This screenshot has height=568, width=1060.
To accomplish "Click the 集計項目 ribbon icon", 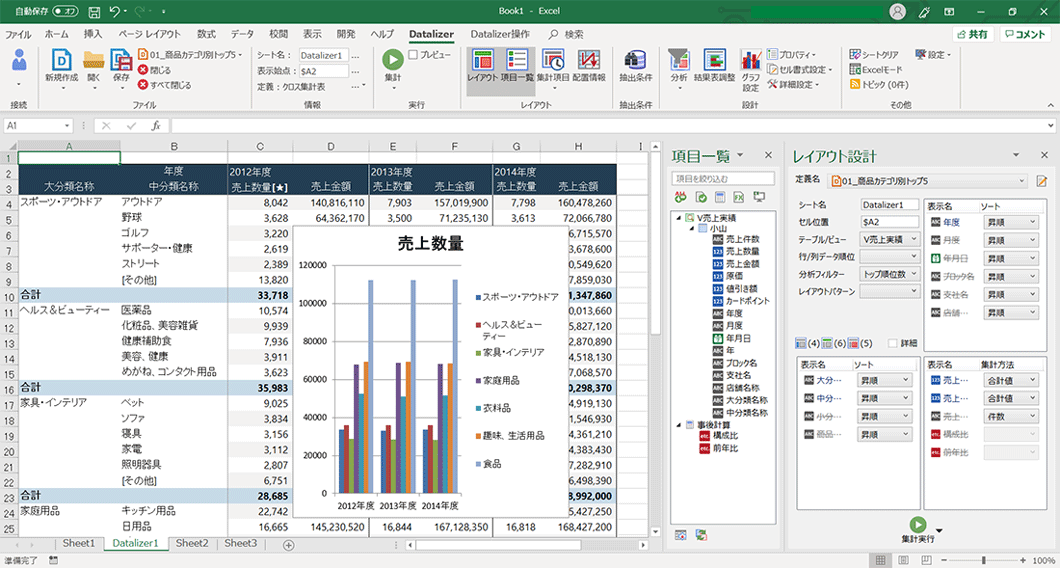I will pos(553,61).
